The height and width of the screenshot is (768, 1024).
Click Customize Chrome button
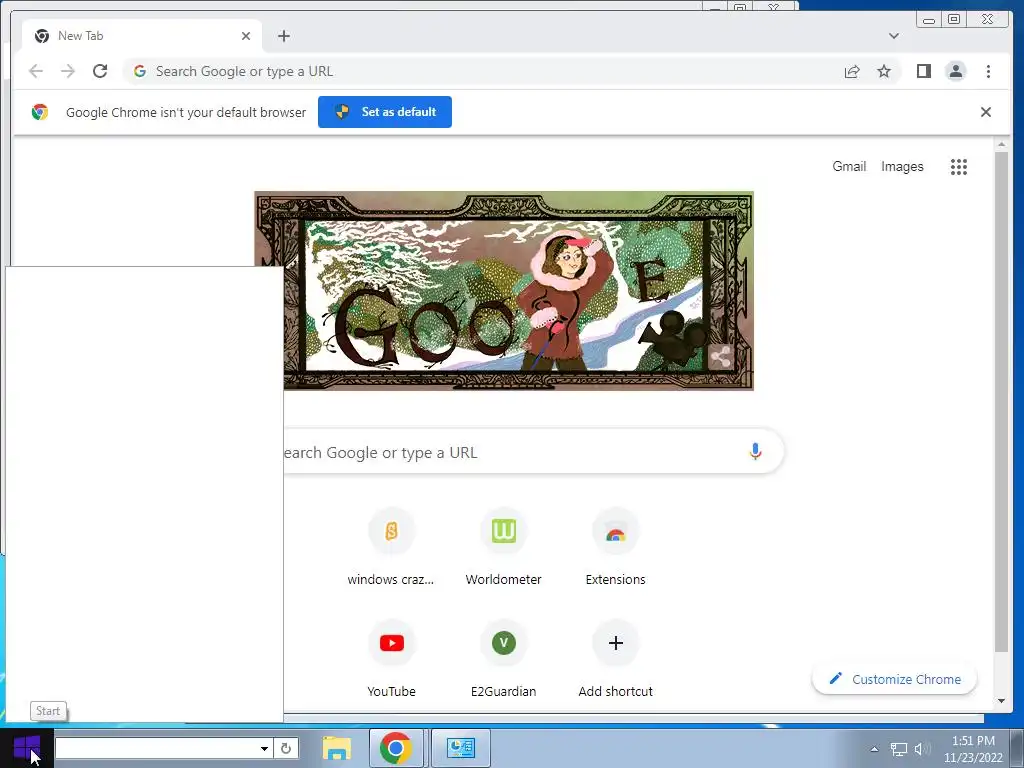tap(894, 679)
